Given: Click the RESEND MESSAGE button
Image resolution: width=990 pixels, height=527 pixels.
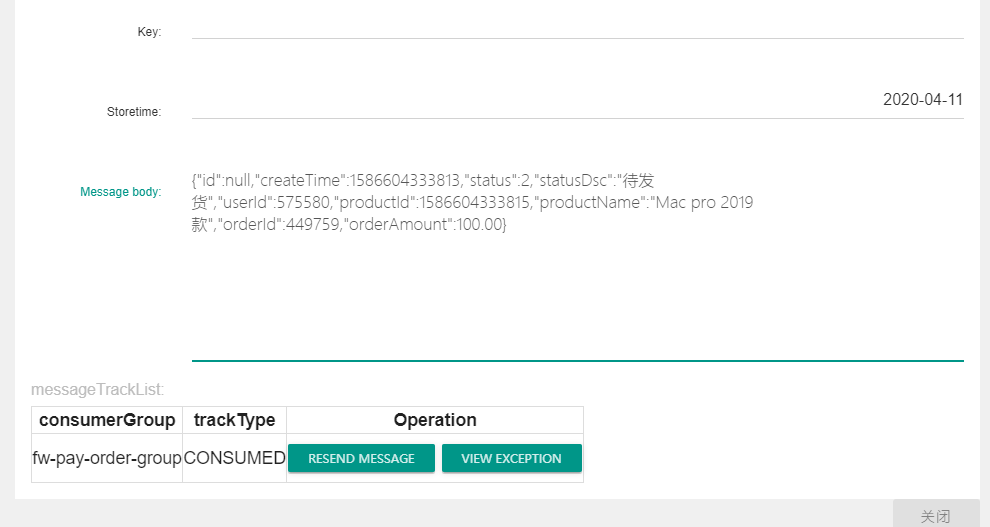Looking at the screenshot, I should point(361,458).
